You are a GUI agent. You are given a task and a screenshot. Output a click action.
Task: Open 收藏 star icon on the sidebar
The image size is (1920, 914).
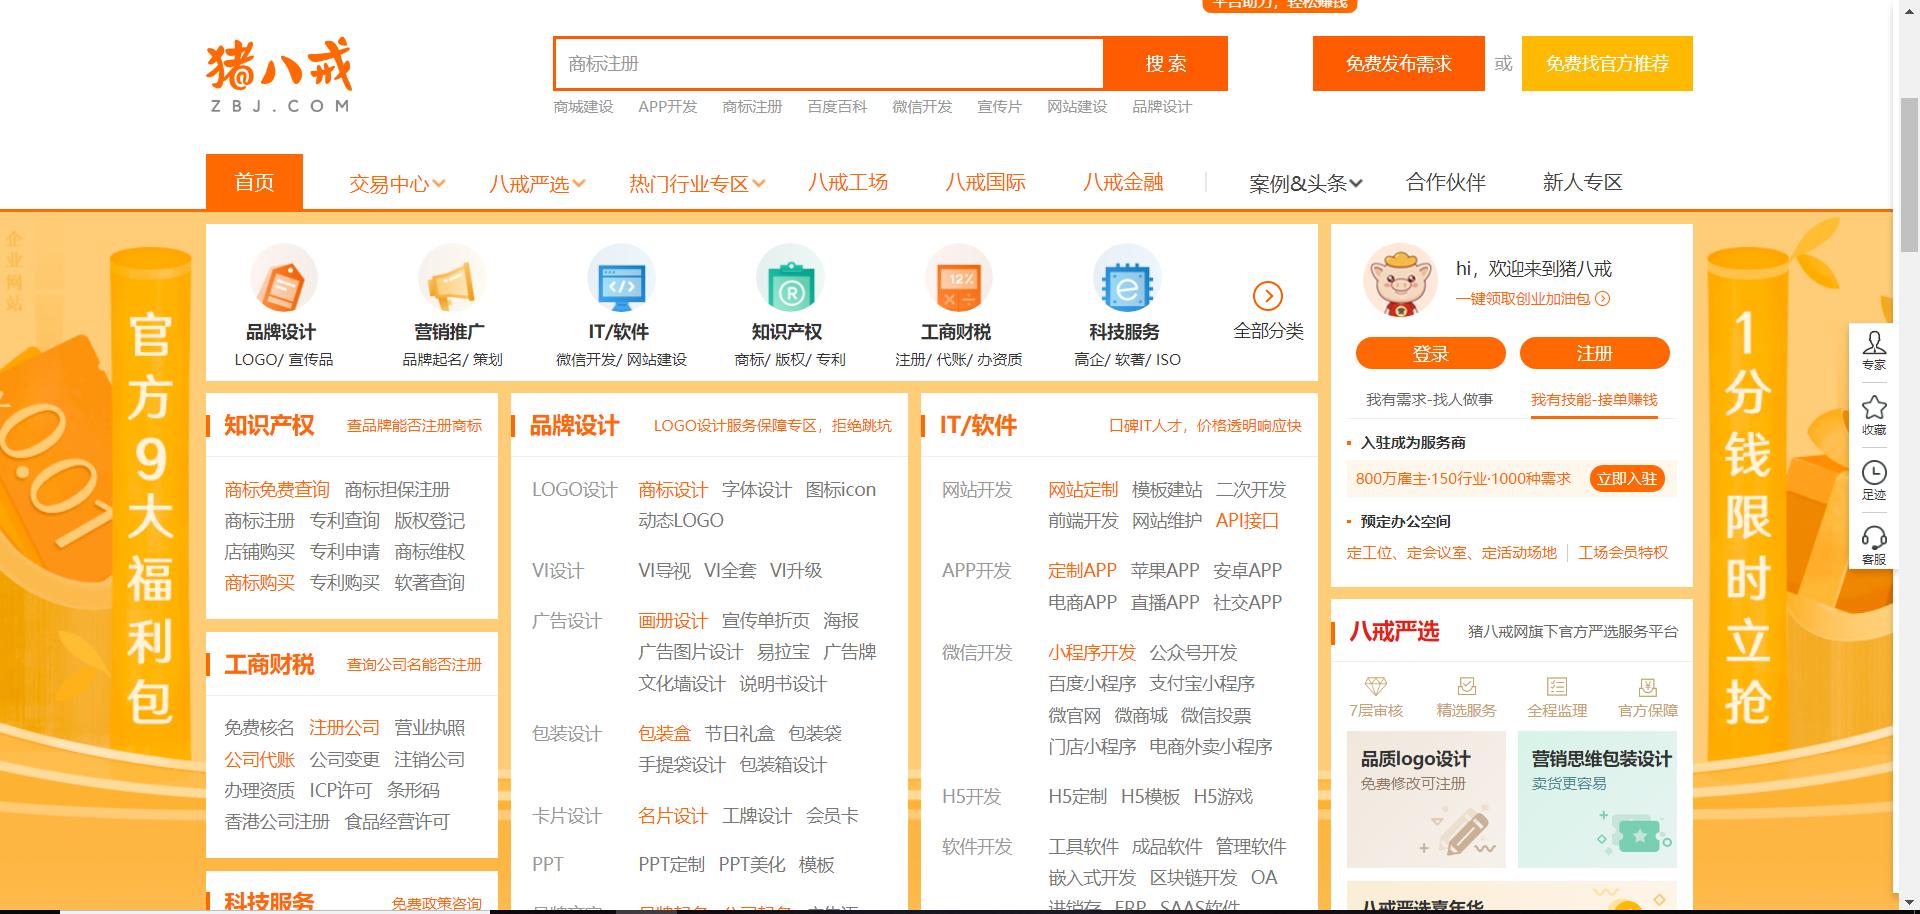(x=1875, y=408)
